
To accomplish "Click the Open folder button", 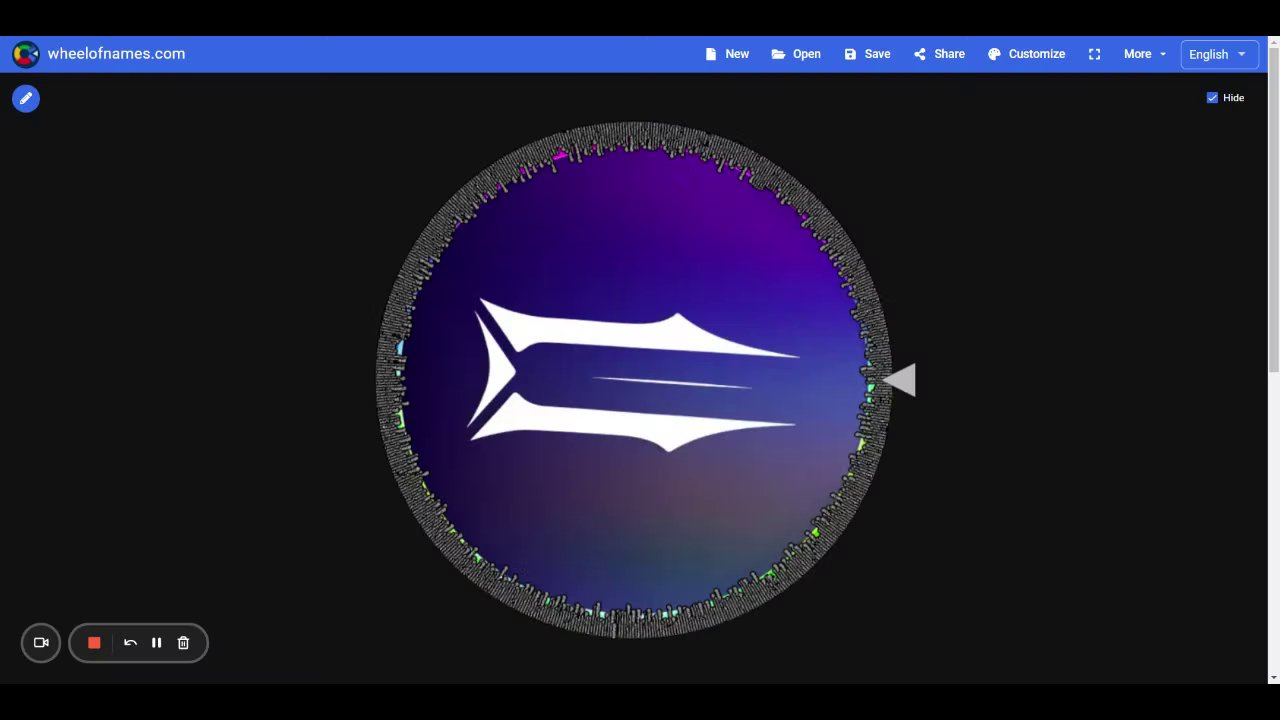I will [796, 54].
